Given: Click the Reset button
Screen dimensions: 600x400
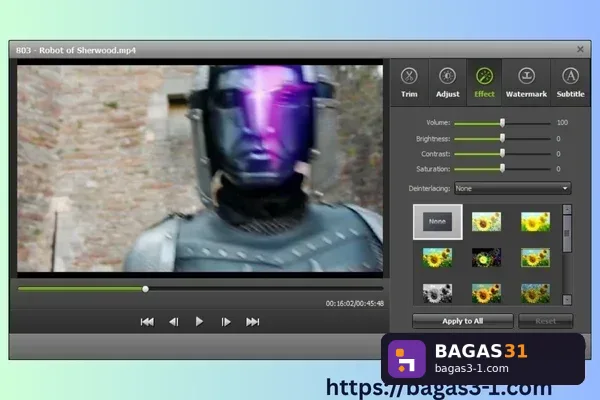Looking at the screenshot, I should coord(546,321).
